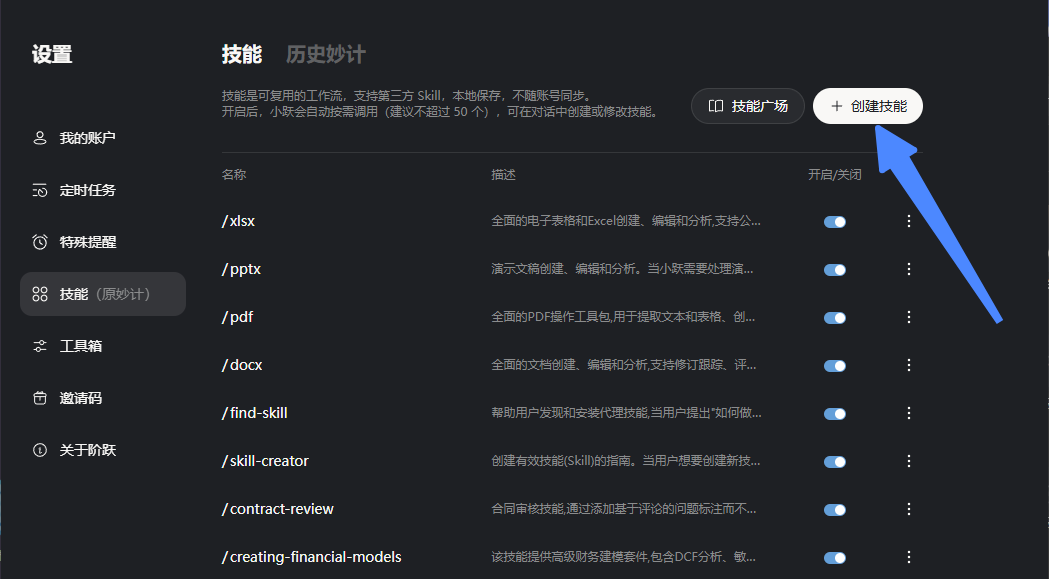Open the /find-skill overflow menu
Viewport: 1049px width, 579px height.
click(x=908, y=413)
